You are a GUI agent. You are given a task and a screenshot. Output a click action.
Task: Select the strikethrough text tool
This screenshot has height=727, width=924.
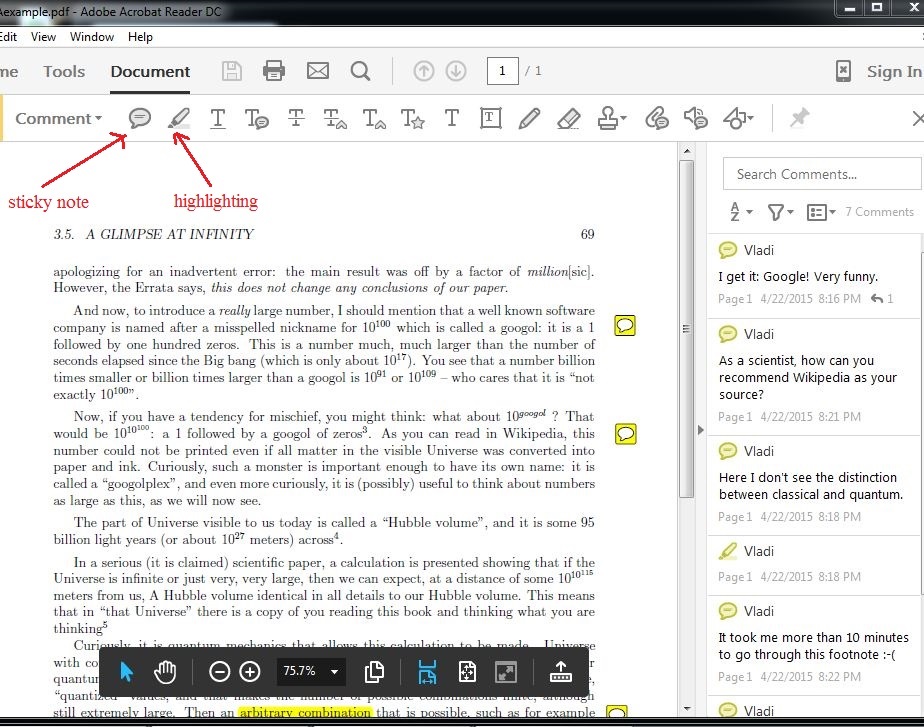point(296,118)
